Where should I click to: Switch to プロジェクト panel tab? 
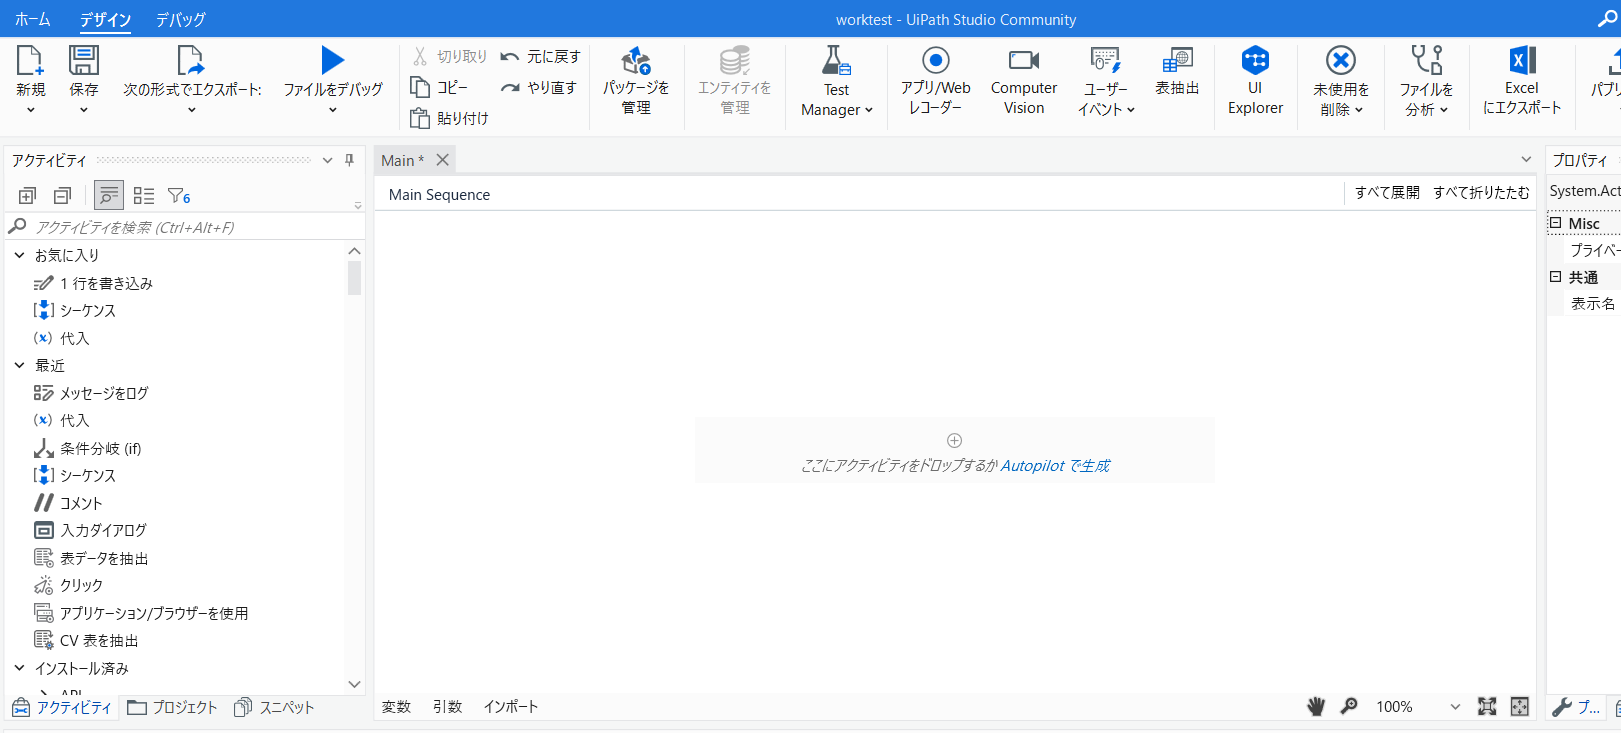click(x=172, y=707)
